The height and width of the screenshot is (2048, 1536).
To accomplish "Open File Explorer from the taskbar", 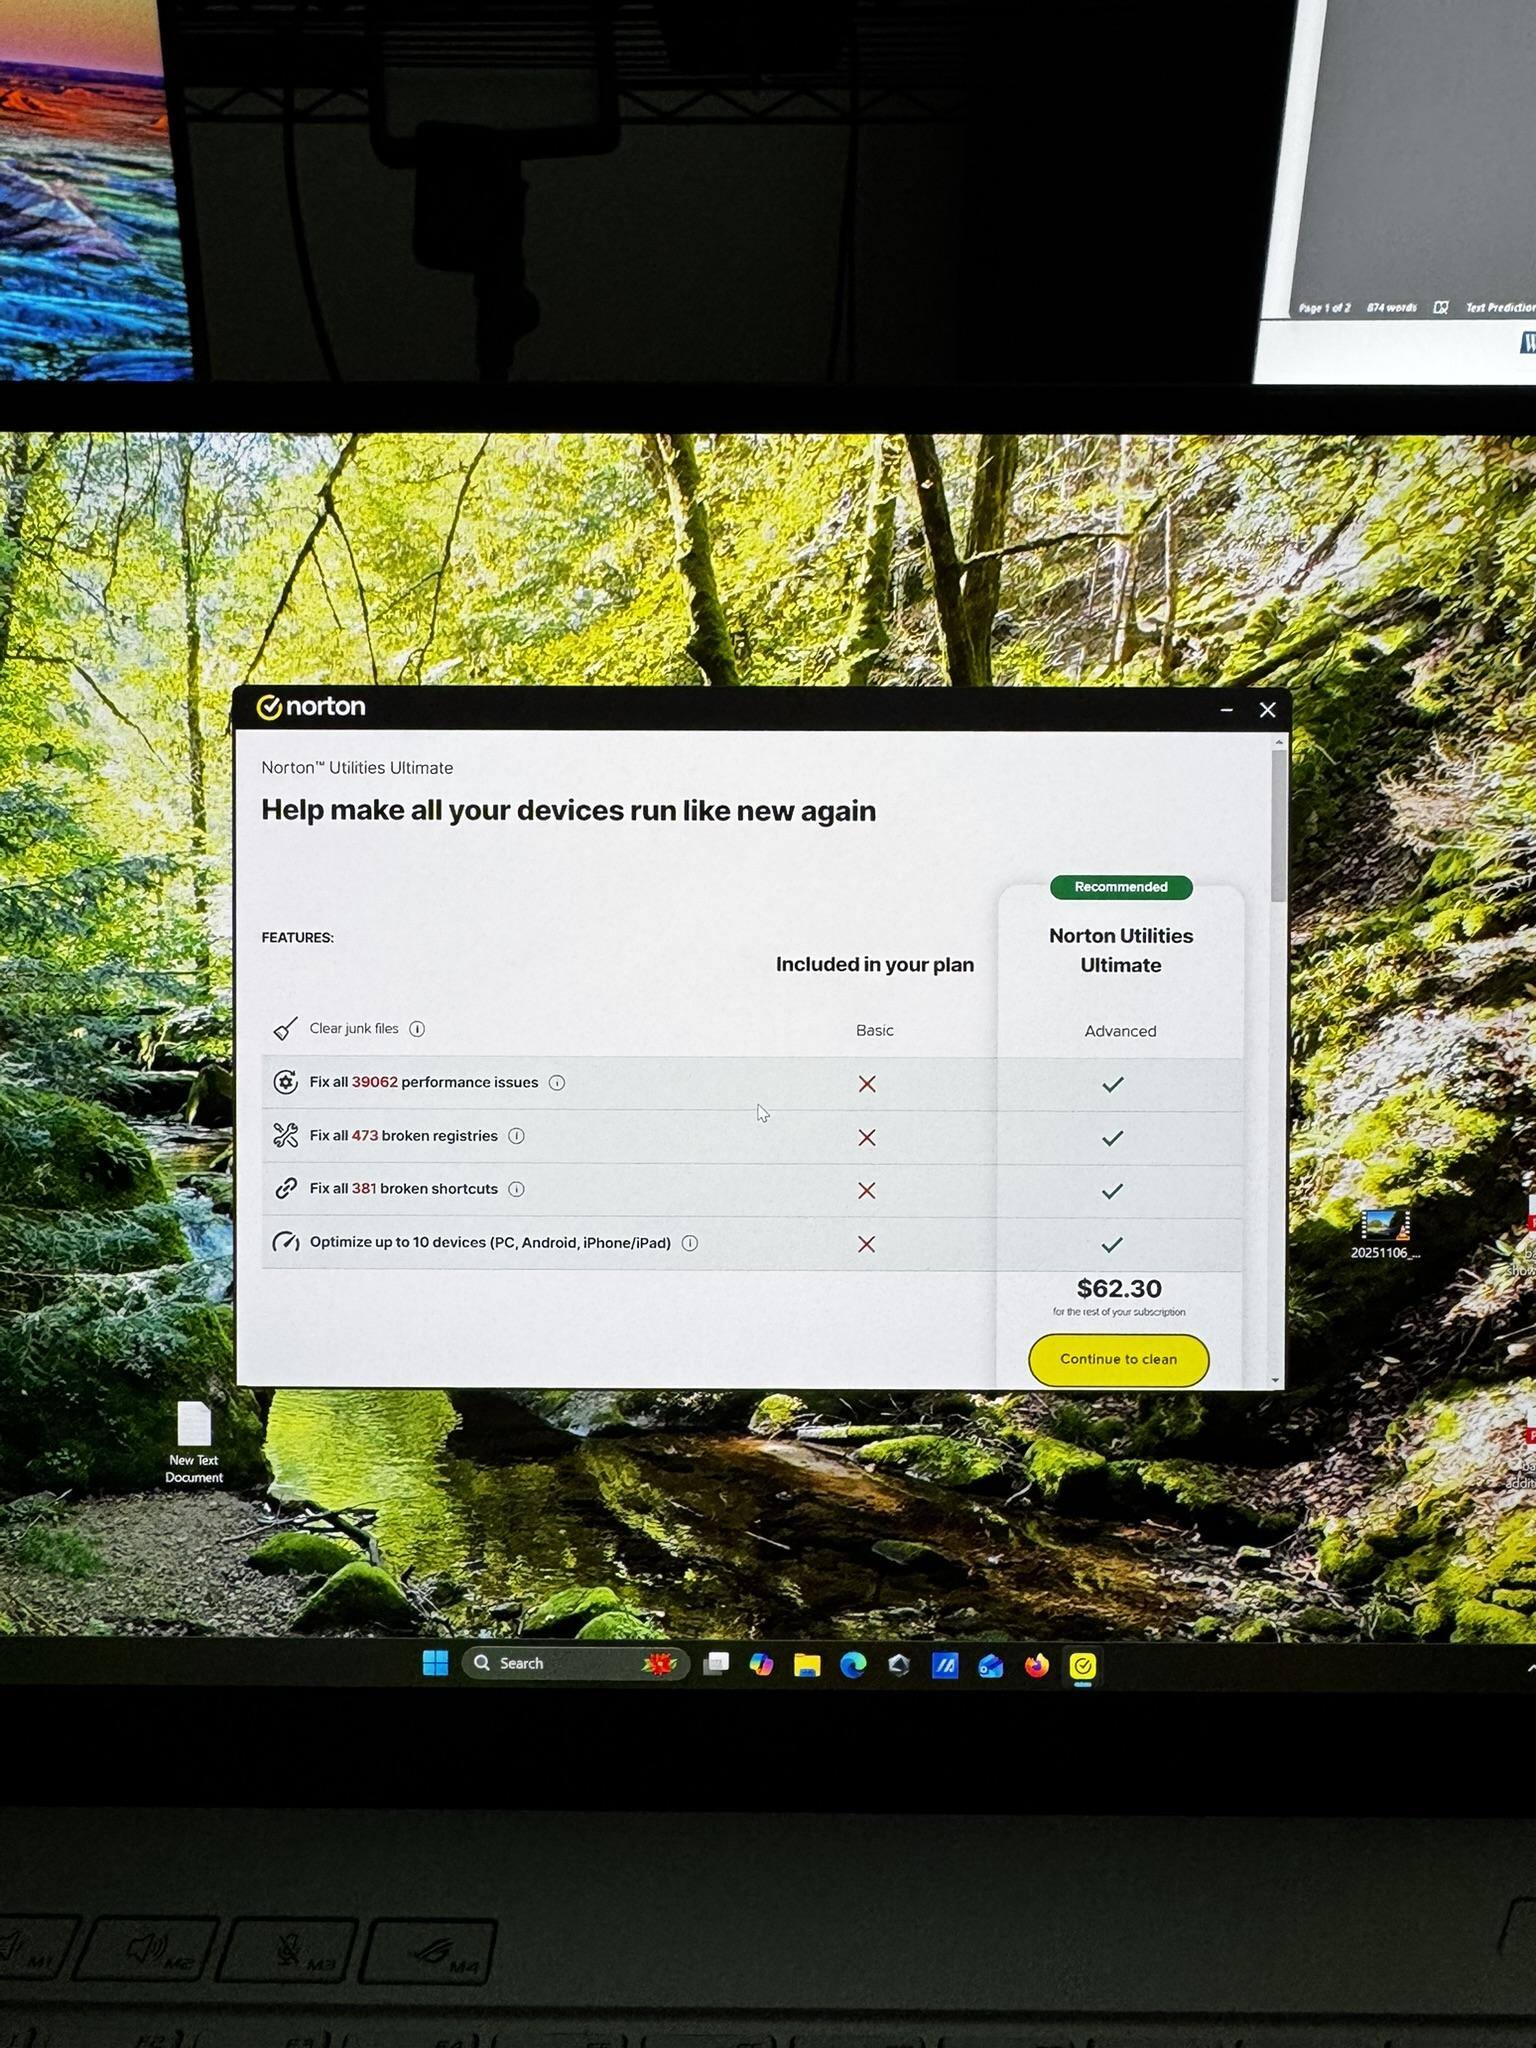I will click(807, 1665).
